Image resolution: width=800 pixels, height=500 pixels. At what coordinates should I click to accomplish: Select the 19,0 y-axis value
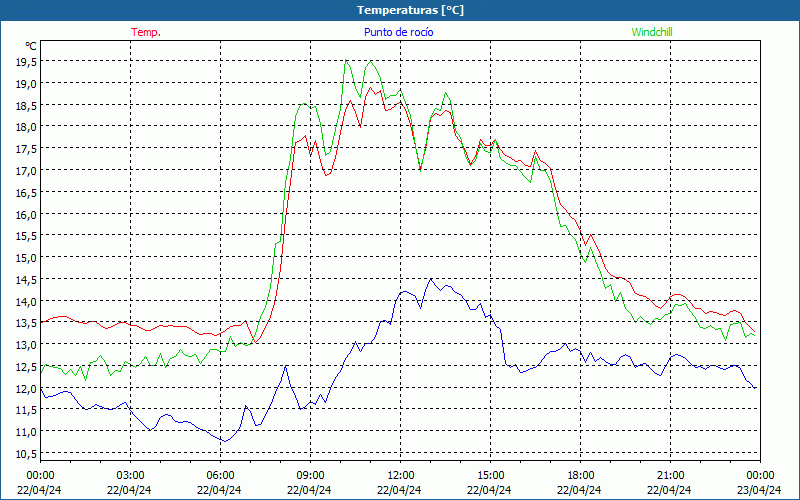[27, 84]
